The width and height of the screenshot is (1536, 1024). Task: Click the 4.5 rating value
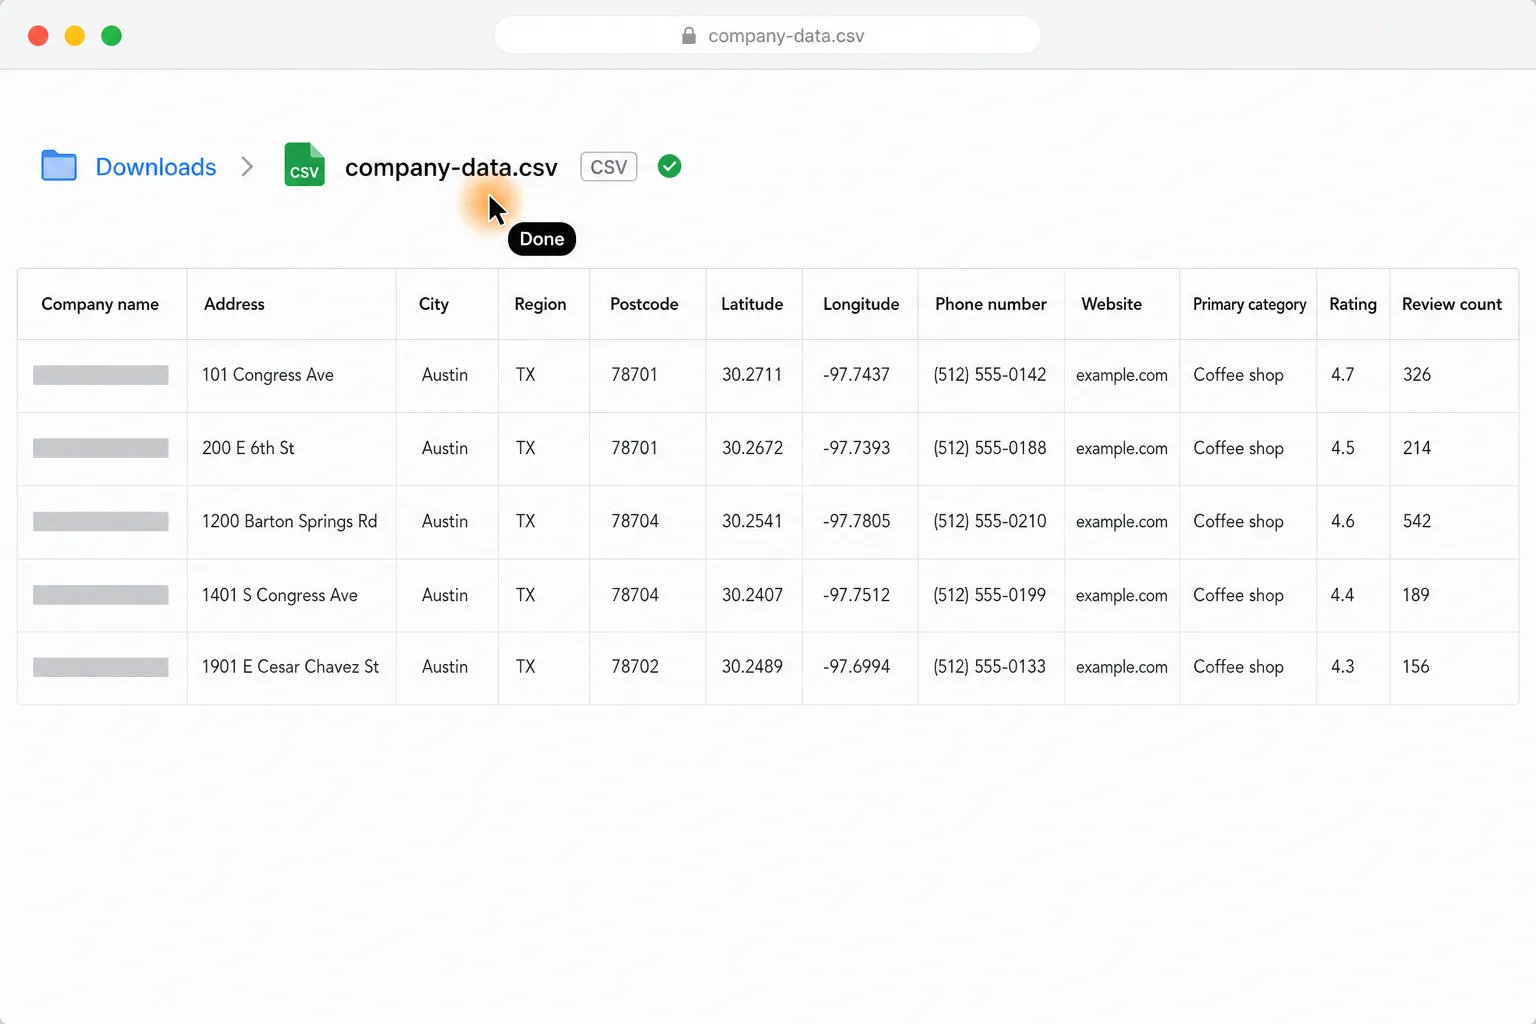pos(1342,448)
